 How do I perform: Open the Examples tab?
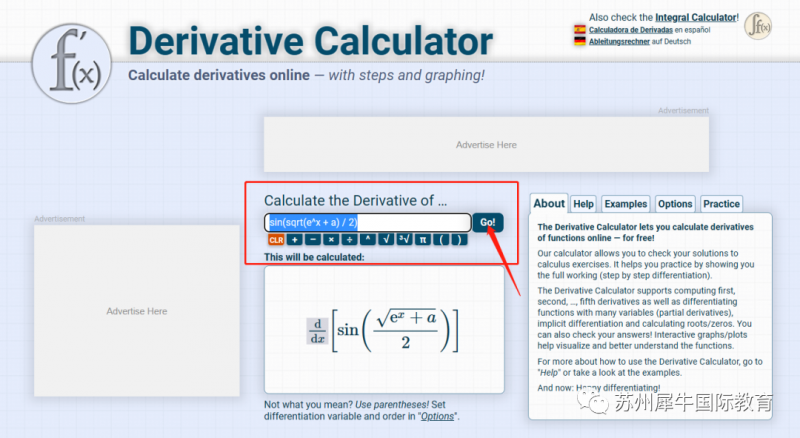[x=626, y=204]
